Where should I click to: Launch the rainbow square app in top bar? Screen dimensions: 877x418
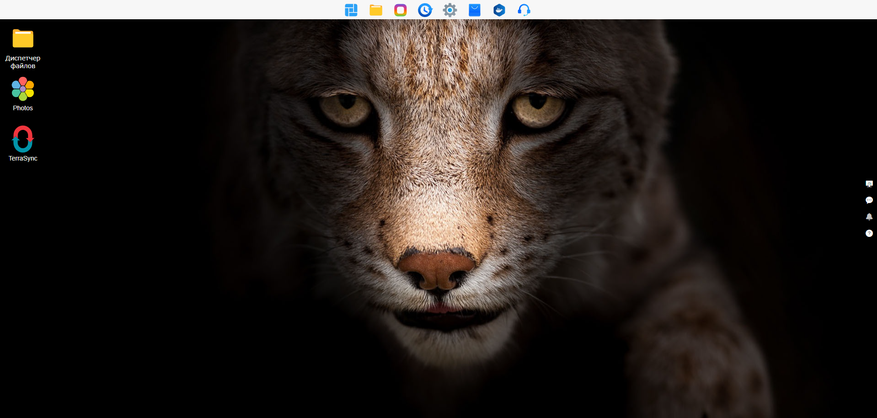(x=400, y=10)
